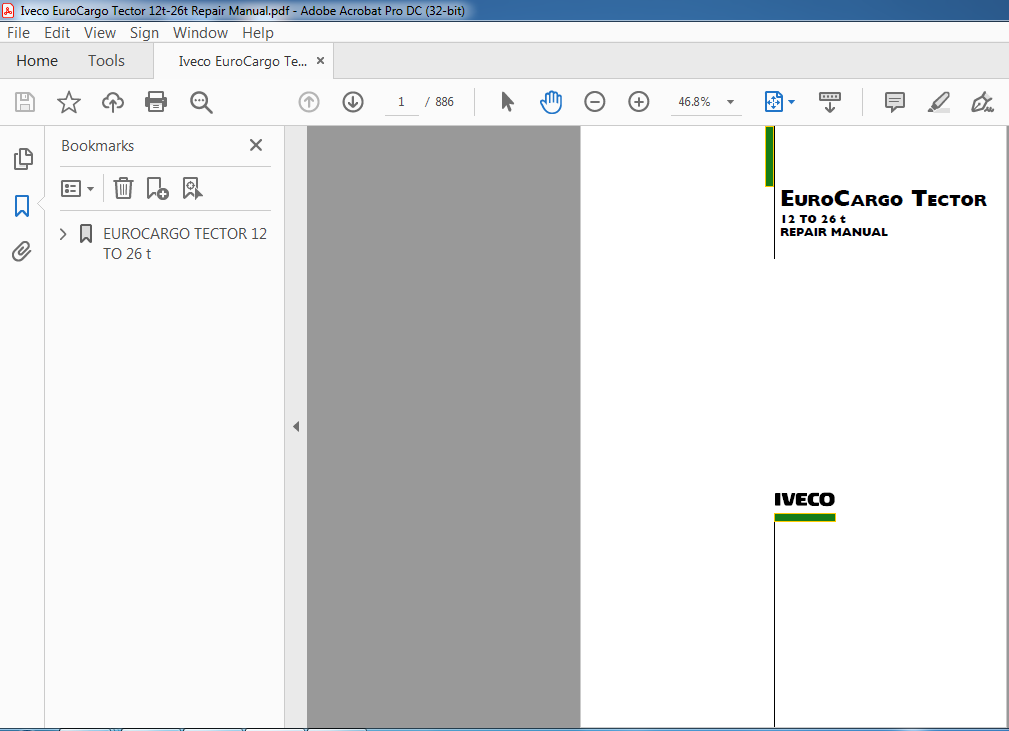Viewport: 1009px width, 731px height.
Task: Click the Fit page view icon
Action: (773, 102)
